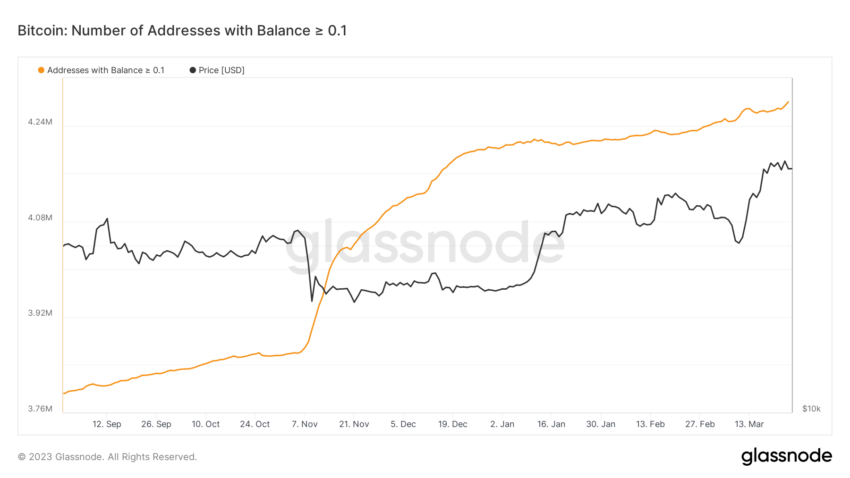Click the glassnode logo at bottom right
This screenshot has width=850, height=478.
point(787,456)
